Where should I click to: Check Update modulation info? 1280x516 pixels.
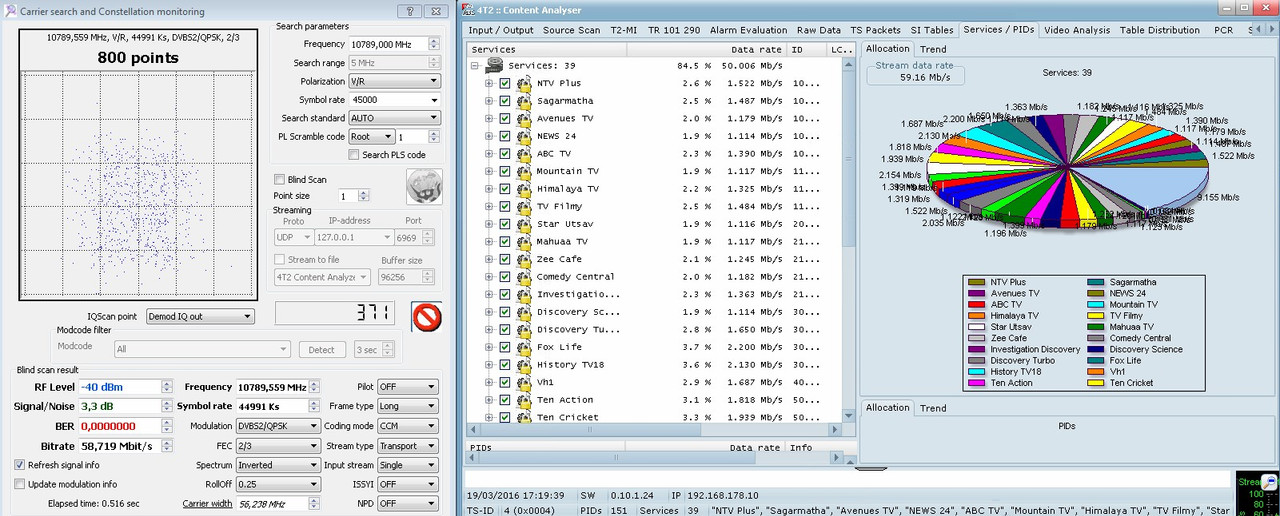[x=20, y=484]
